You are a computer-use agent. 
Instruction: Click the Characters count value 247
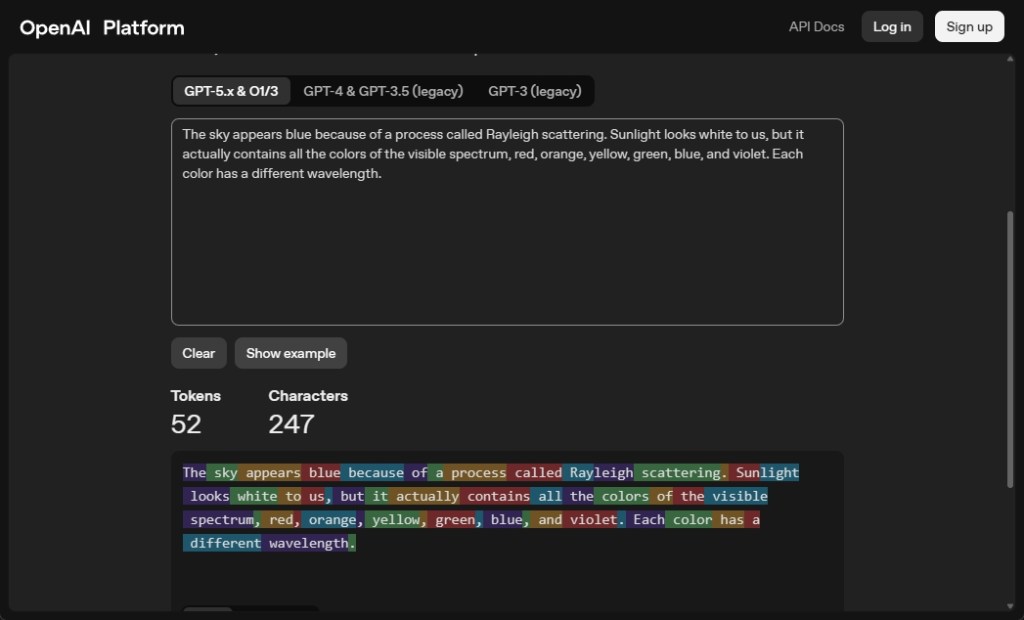pos(292,424)
